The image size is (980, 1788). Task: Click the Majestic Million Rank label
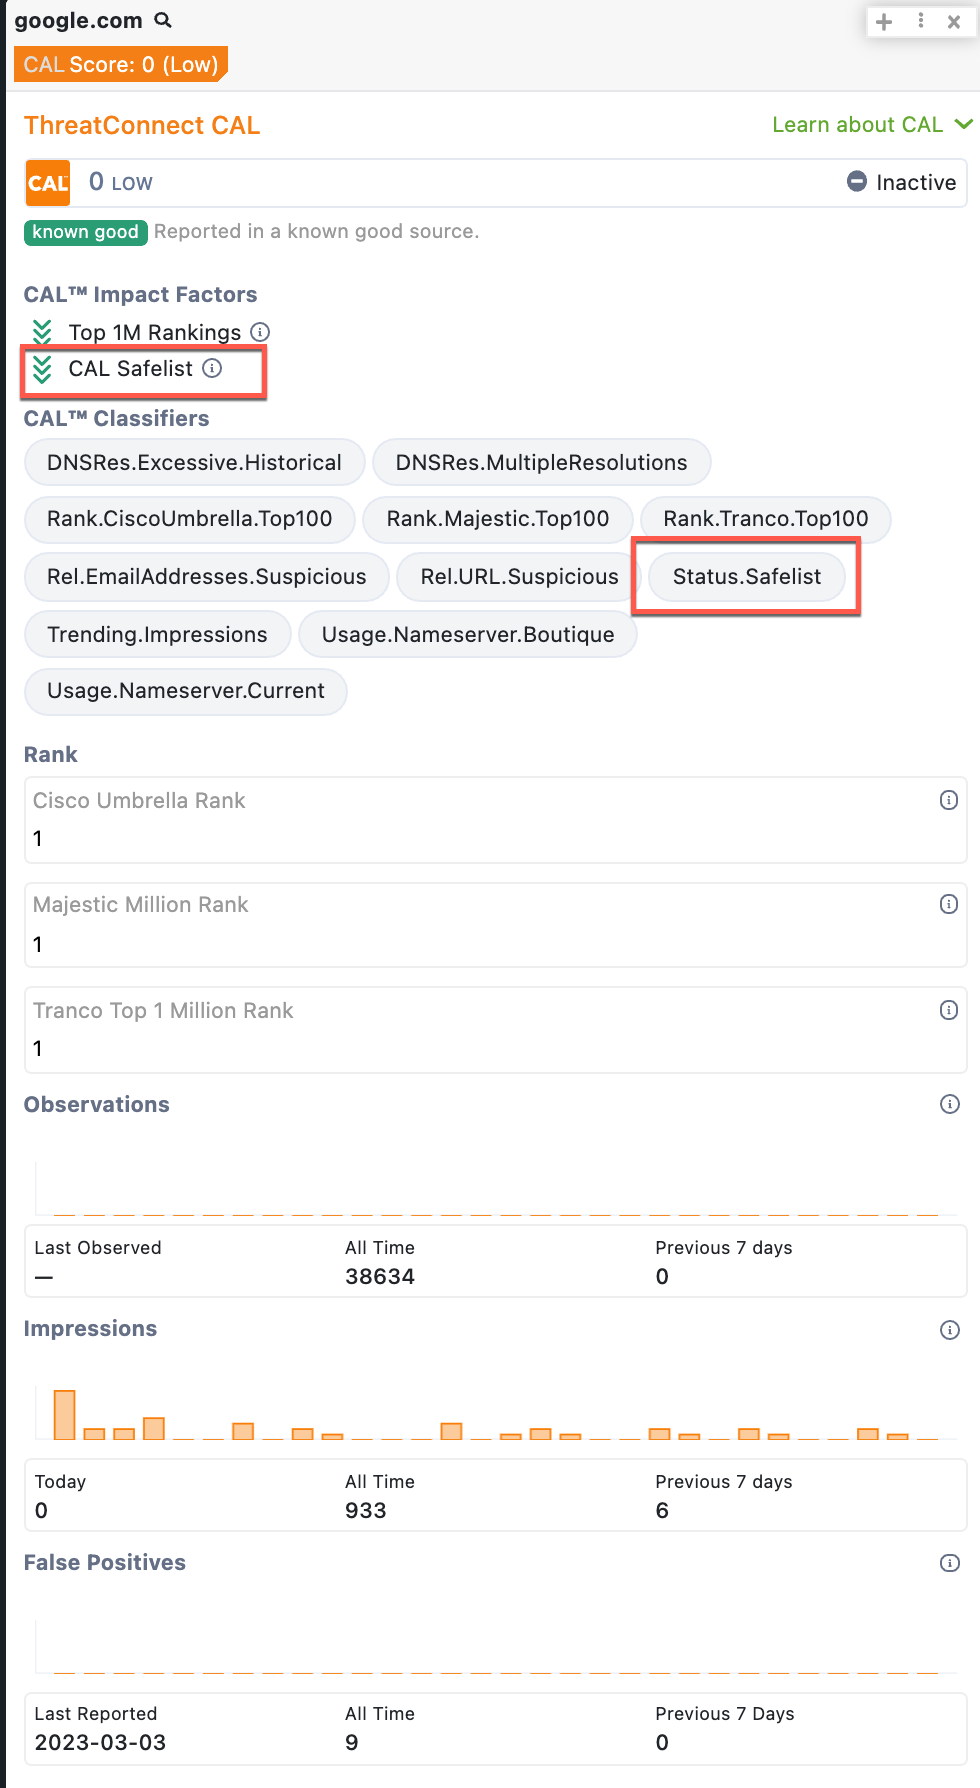pos(141,905)
